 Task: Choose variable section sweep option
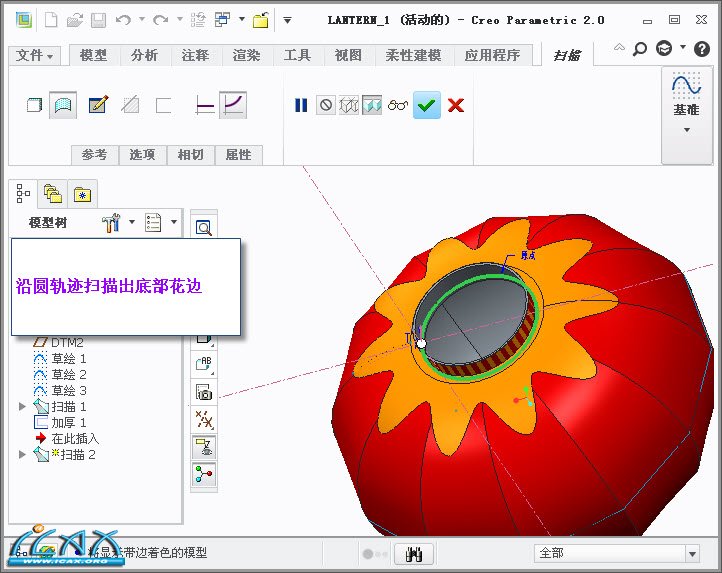[x=233, y=105]
